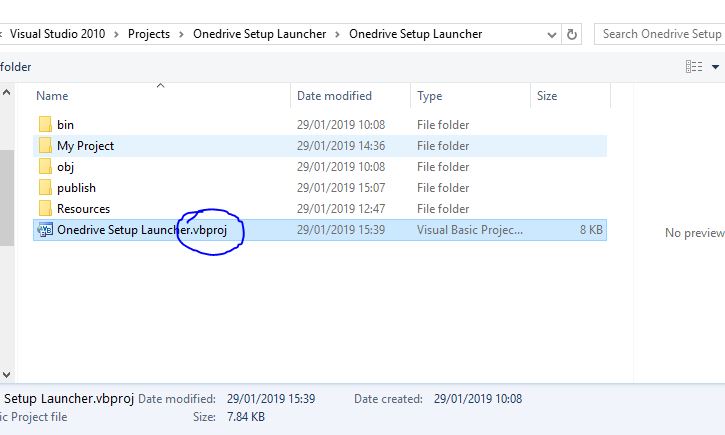
Task: Select the Resources folder name
Action: [84, 209]
